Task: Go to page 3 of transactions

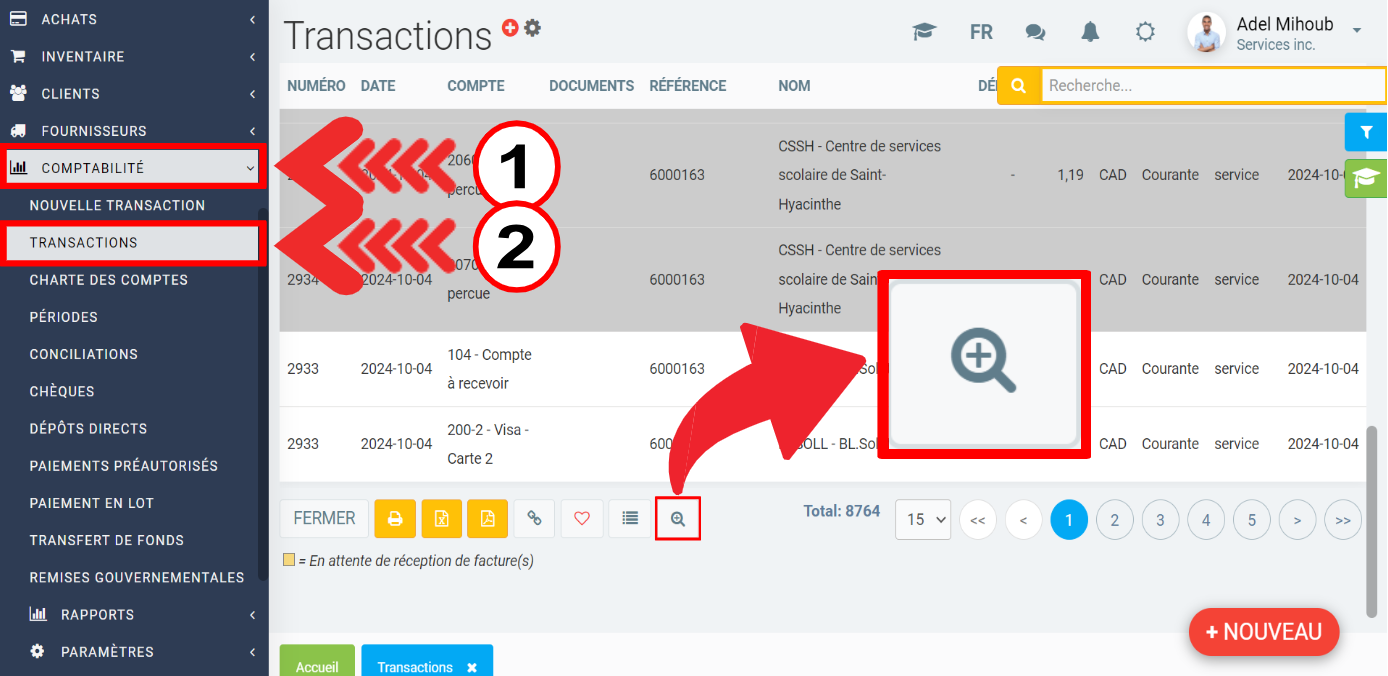Action: pyautogui.click(x=1160, y=520)
